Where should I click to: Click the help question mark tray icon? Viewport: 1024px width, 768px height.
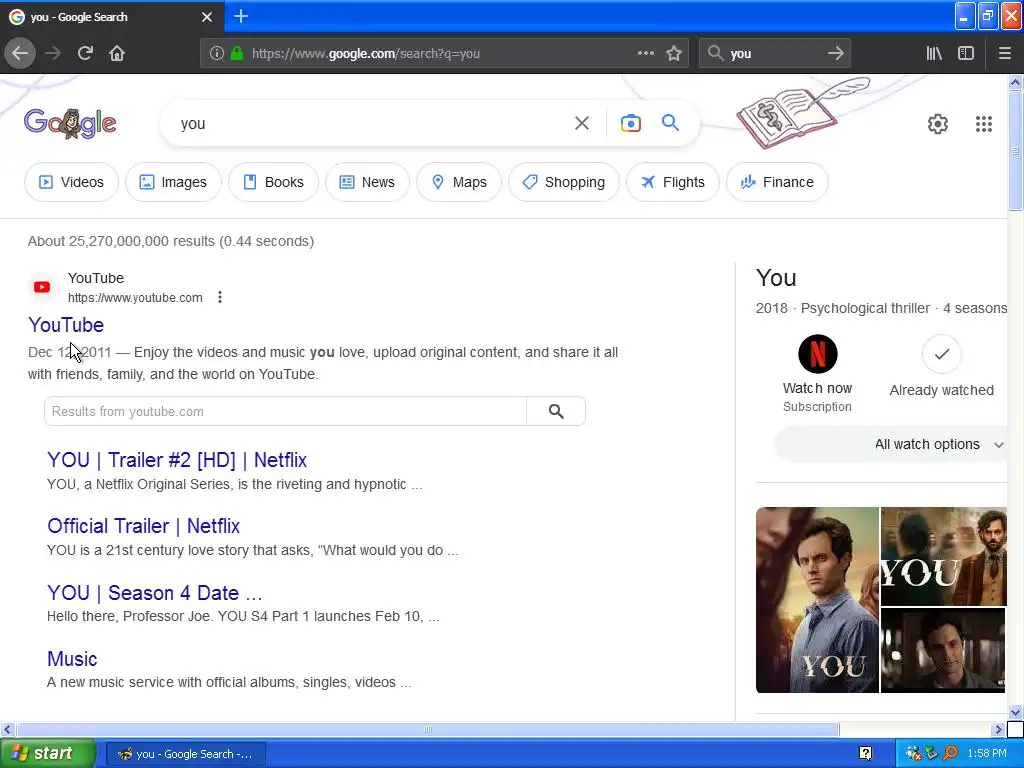[865, 754]
